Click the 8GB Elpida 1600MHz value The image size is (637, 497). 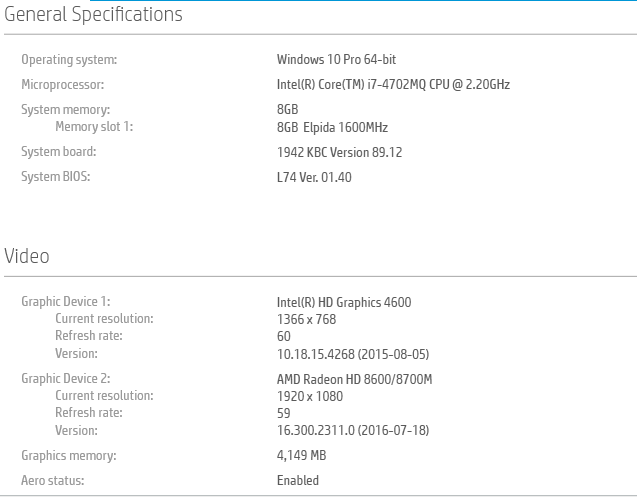pos(332,127)
